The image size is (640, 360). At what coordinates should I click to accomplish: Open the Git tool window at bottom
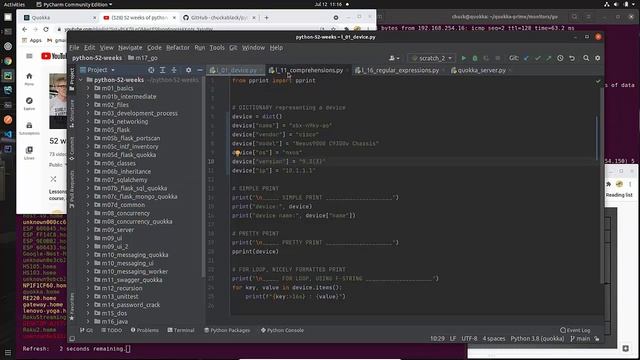click(x=87, y=330)
